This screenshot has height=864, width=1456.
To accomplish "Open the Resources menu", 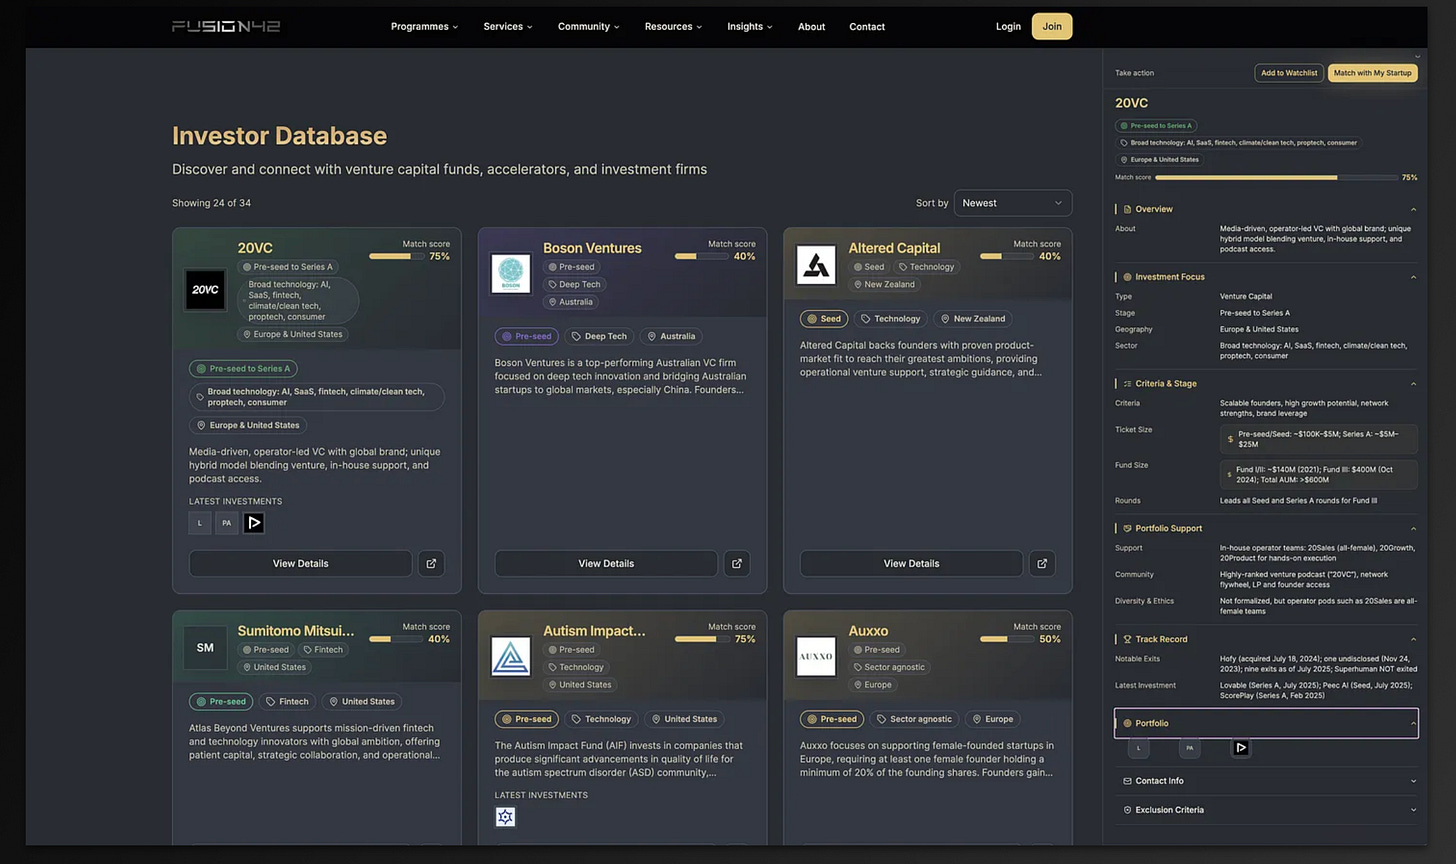I will point(673,27).
